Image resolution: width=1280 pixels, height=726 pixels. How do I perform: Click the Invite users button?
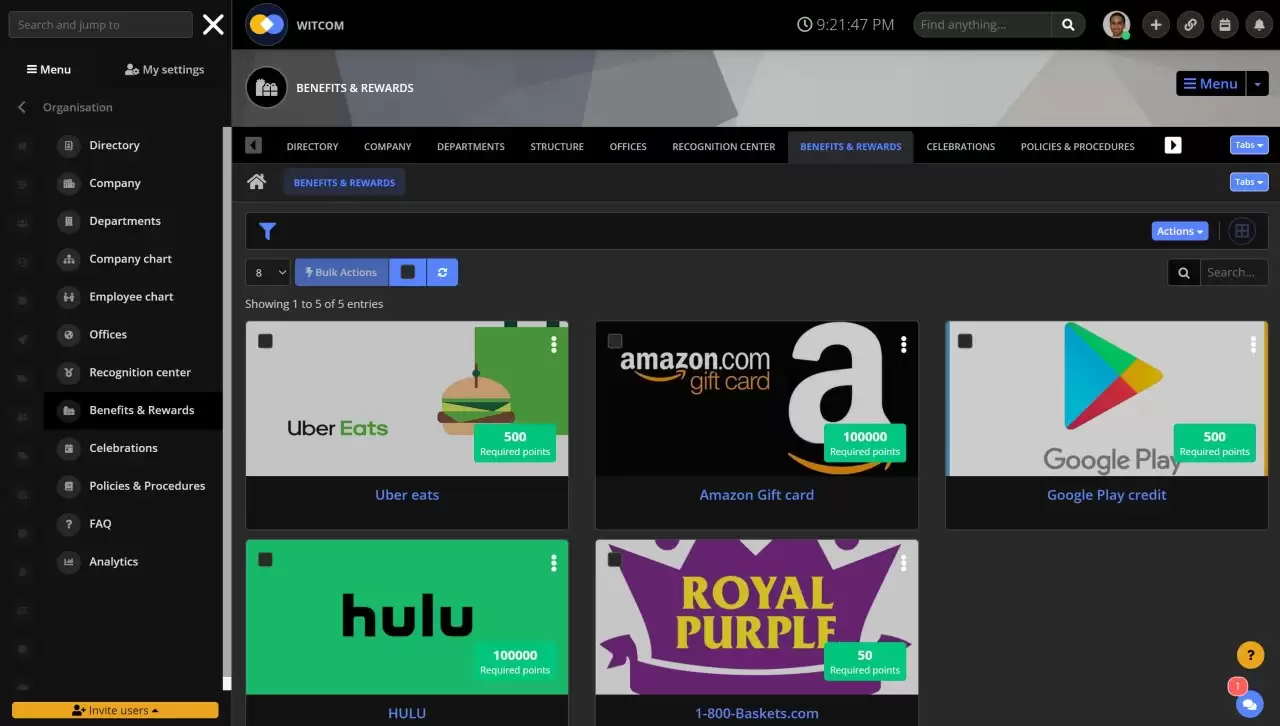[115, 710]
